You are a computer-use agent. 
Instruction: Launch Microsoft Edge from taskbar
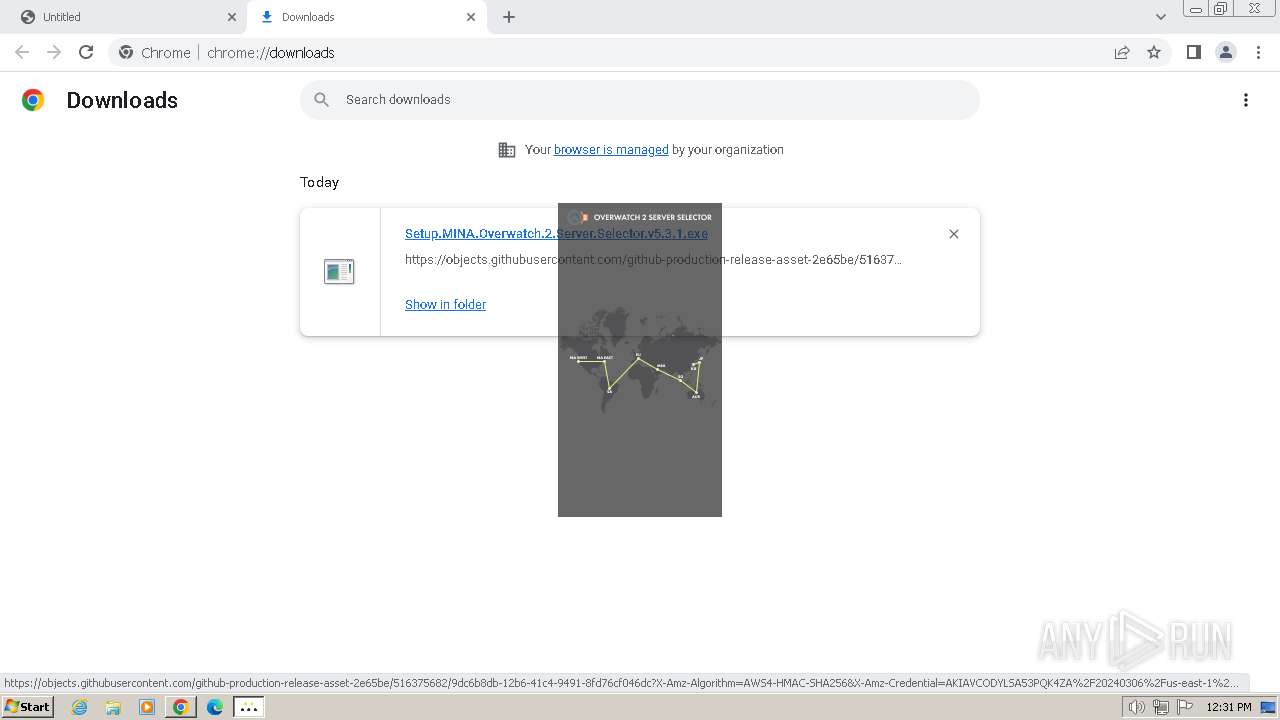click(x=214, y=707)
